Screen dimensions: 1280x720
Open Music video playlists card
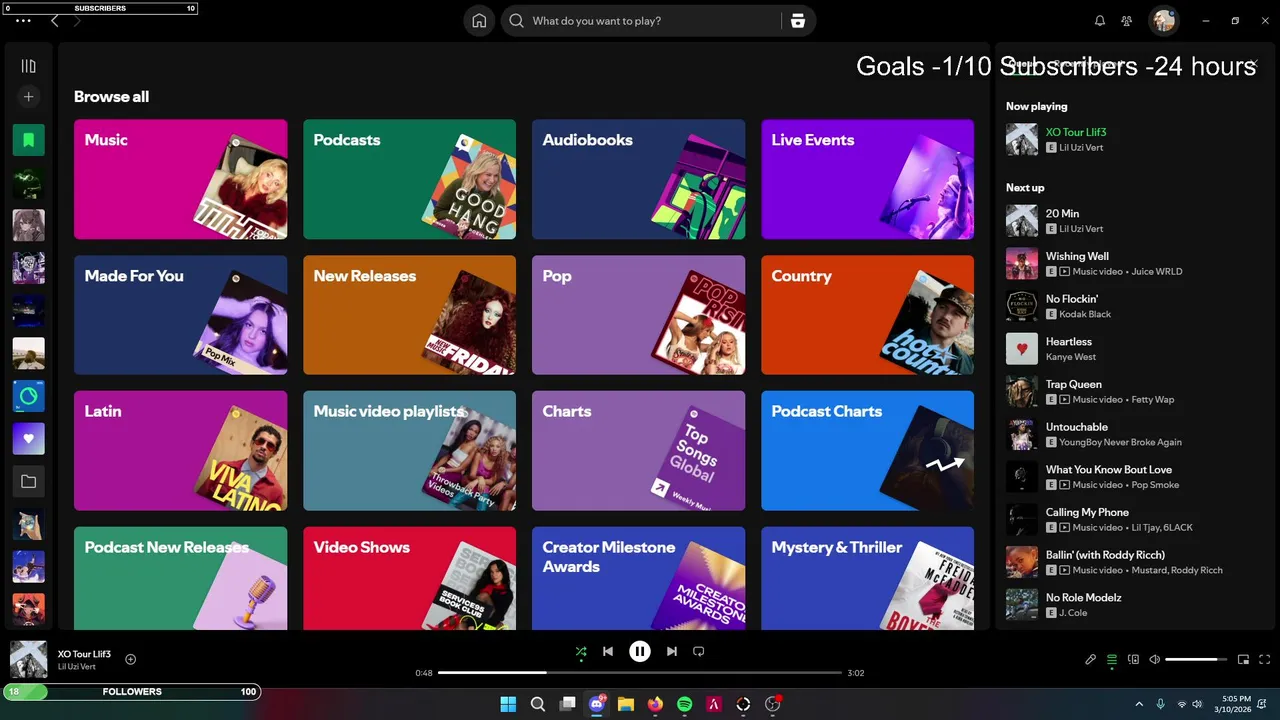point(409,451)
